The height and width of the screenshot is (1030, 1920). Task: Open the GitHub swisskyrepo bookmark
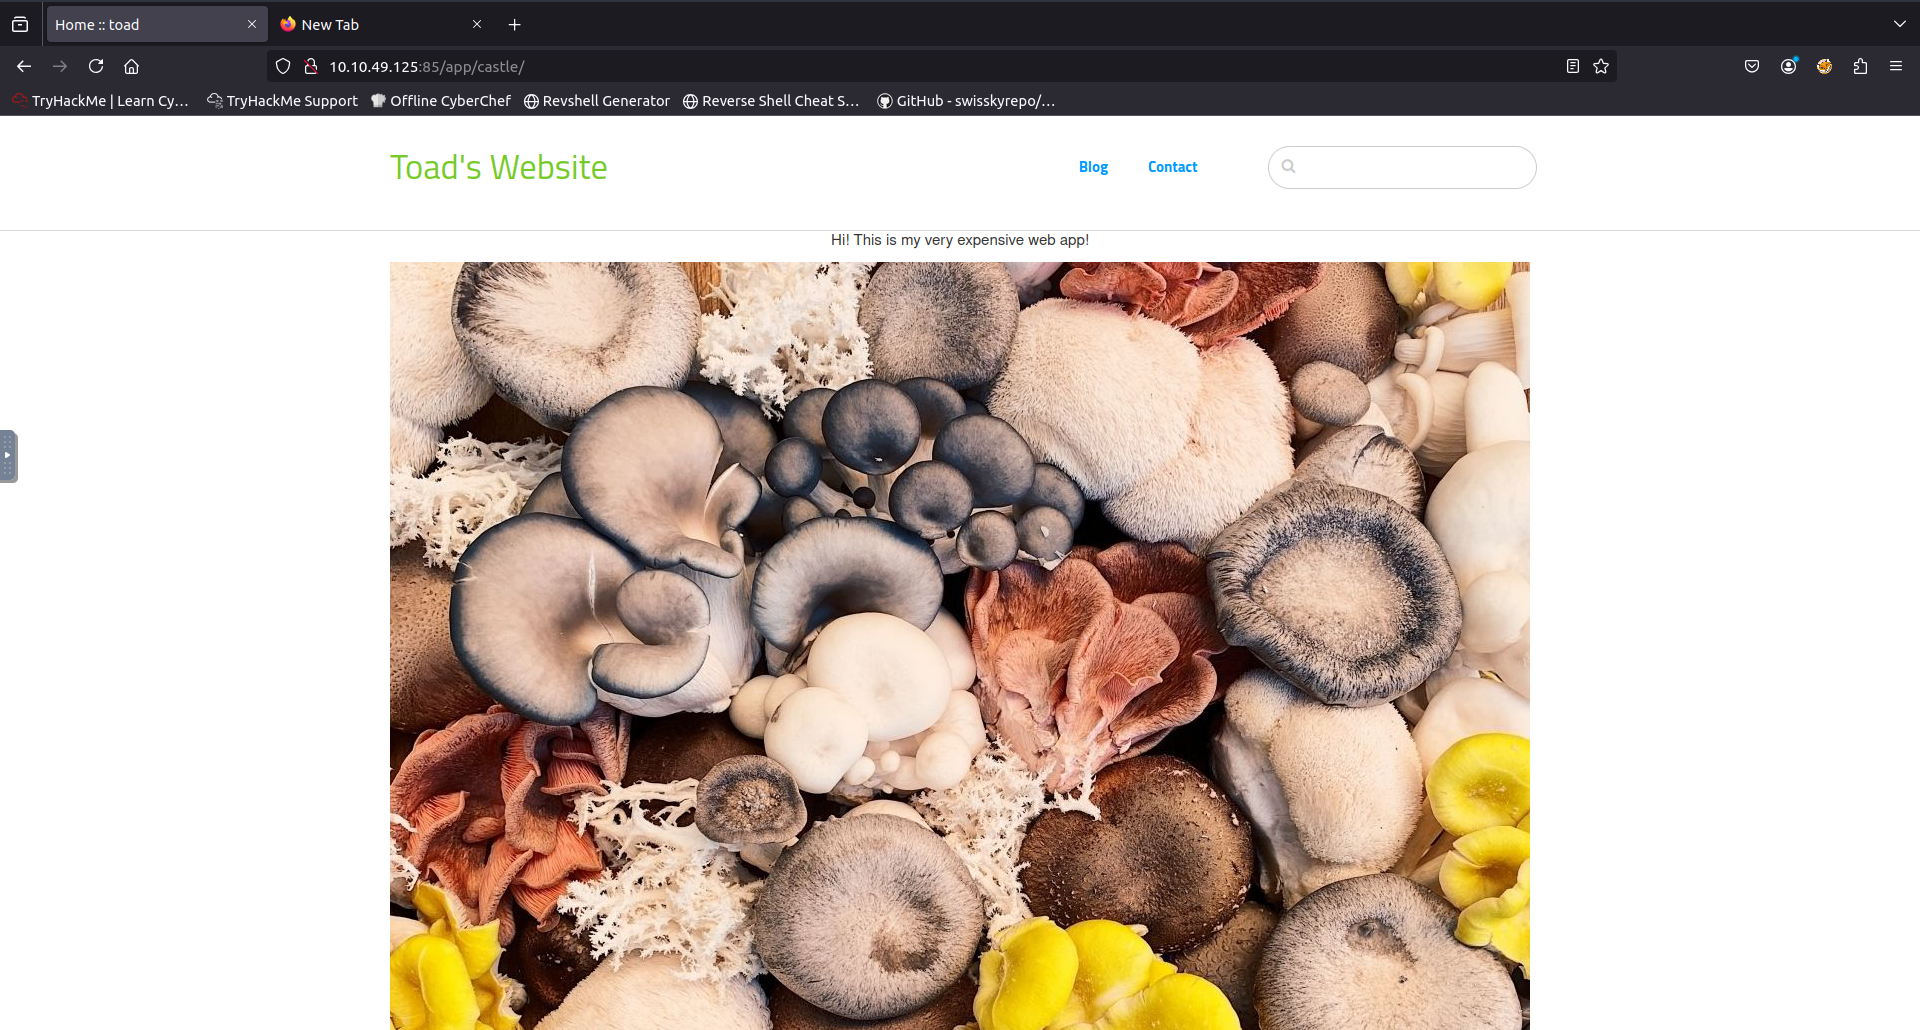point(966,101)
